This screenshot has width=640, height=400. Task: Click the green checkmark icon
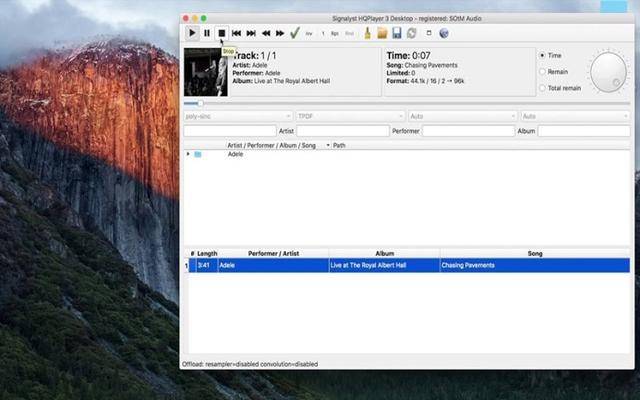point(295,33)
